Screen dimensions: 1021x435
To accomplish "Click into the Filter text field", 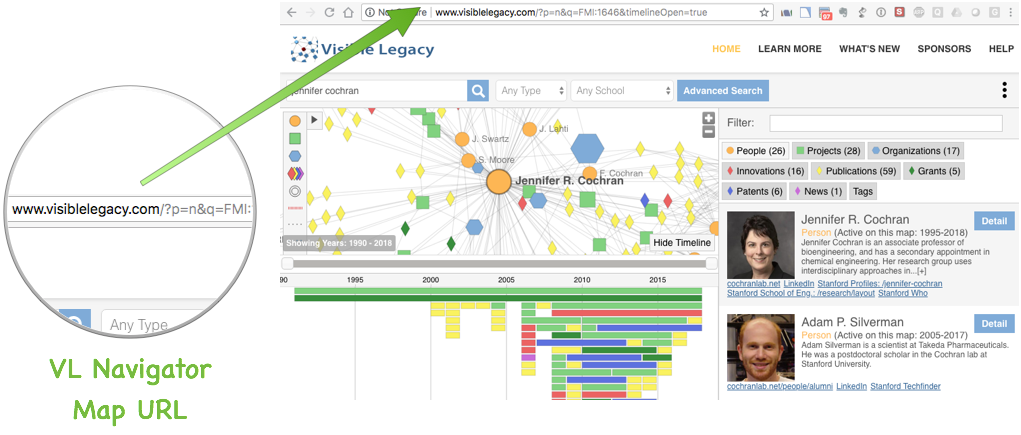I will [883, 123].
